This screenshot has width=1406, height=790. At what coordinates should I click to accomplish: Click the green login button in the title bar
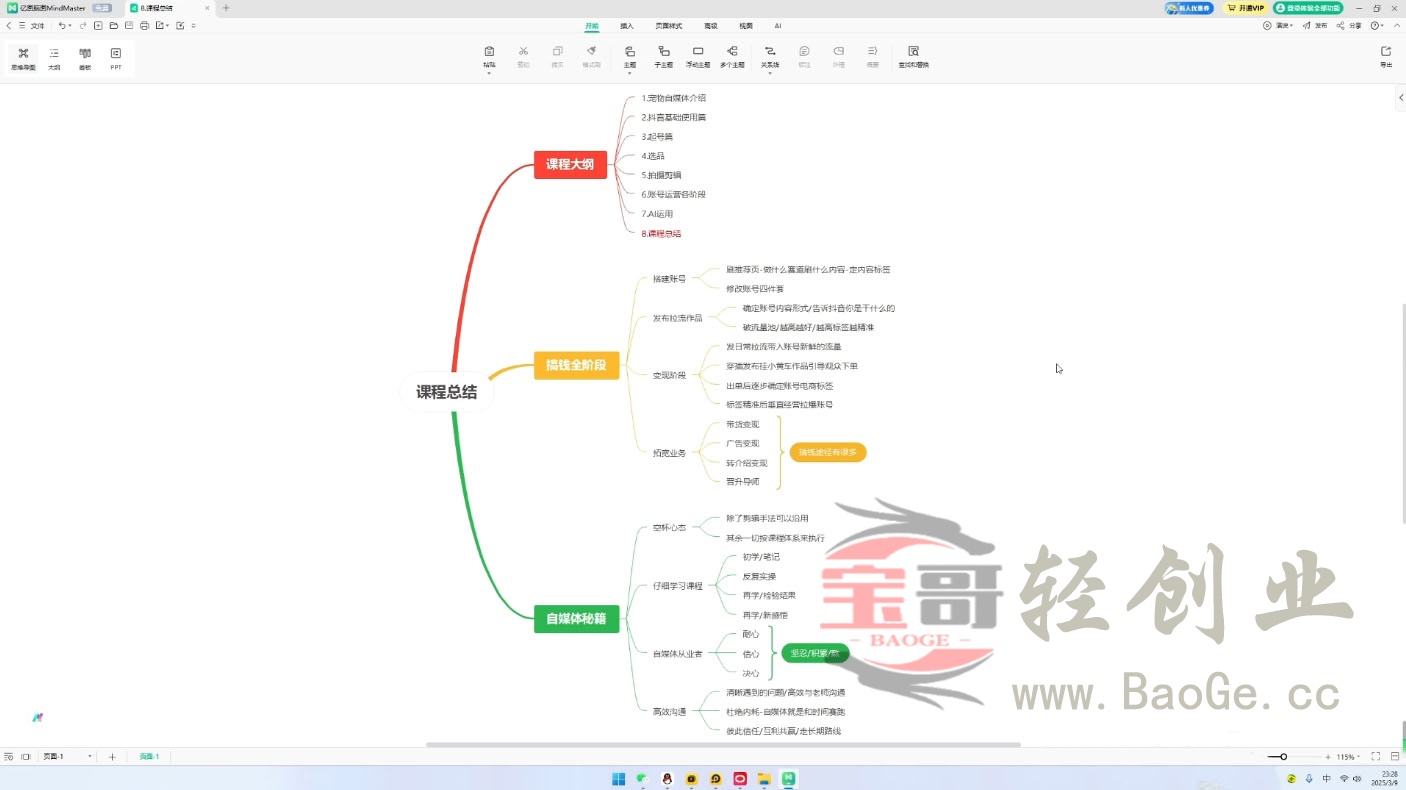coord(1308,8)
